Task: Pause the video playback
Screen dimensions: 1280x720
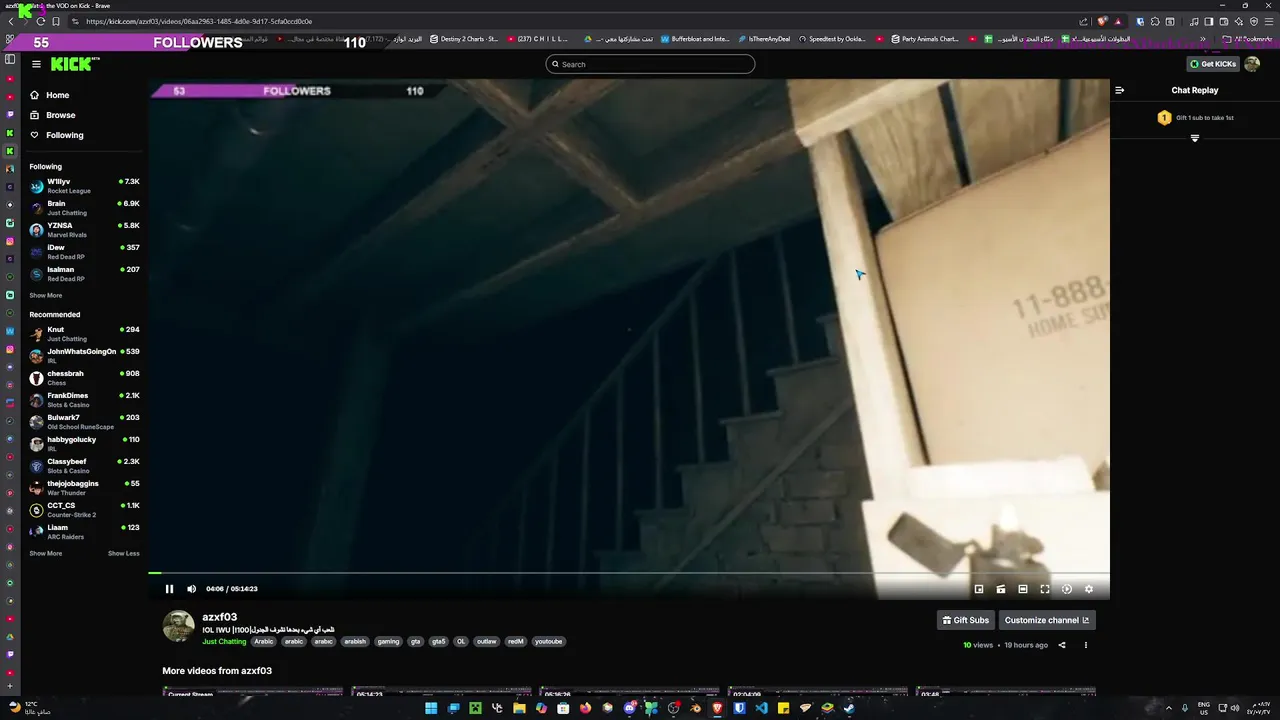Action: pyautogui.click(x=169, y=589)
